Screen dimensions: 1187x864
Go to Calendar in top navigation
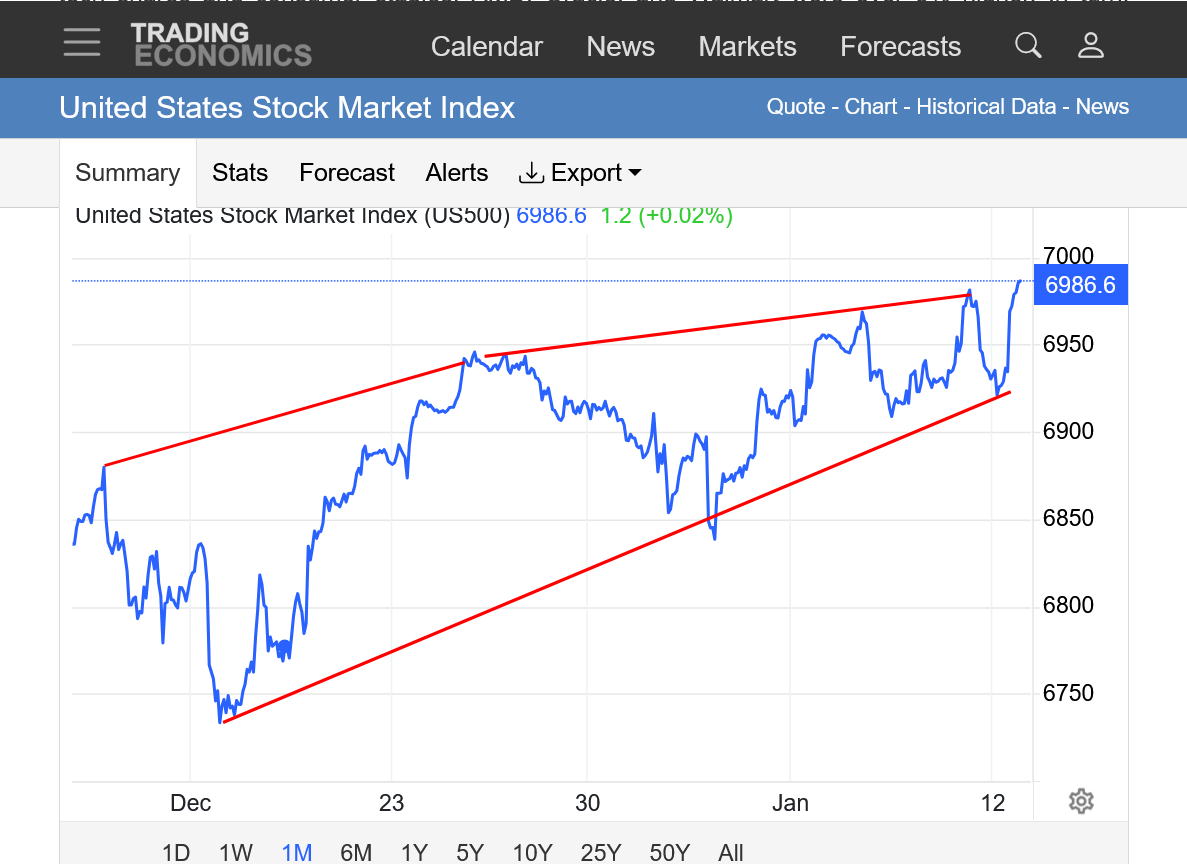487,47
